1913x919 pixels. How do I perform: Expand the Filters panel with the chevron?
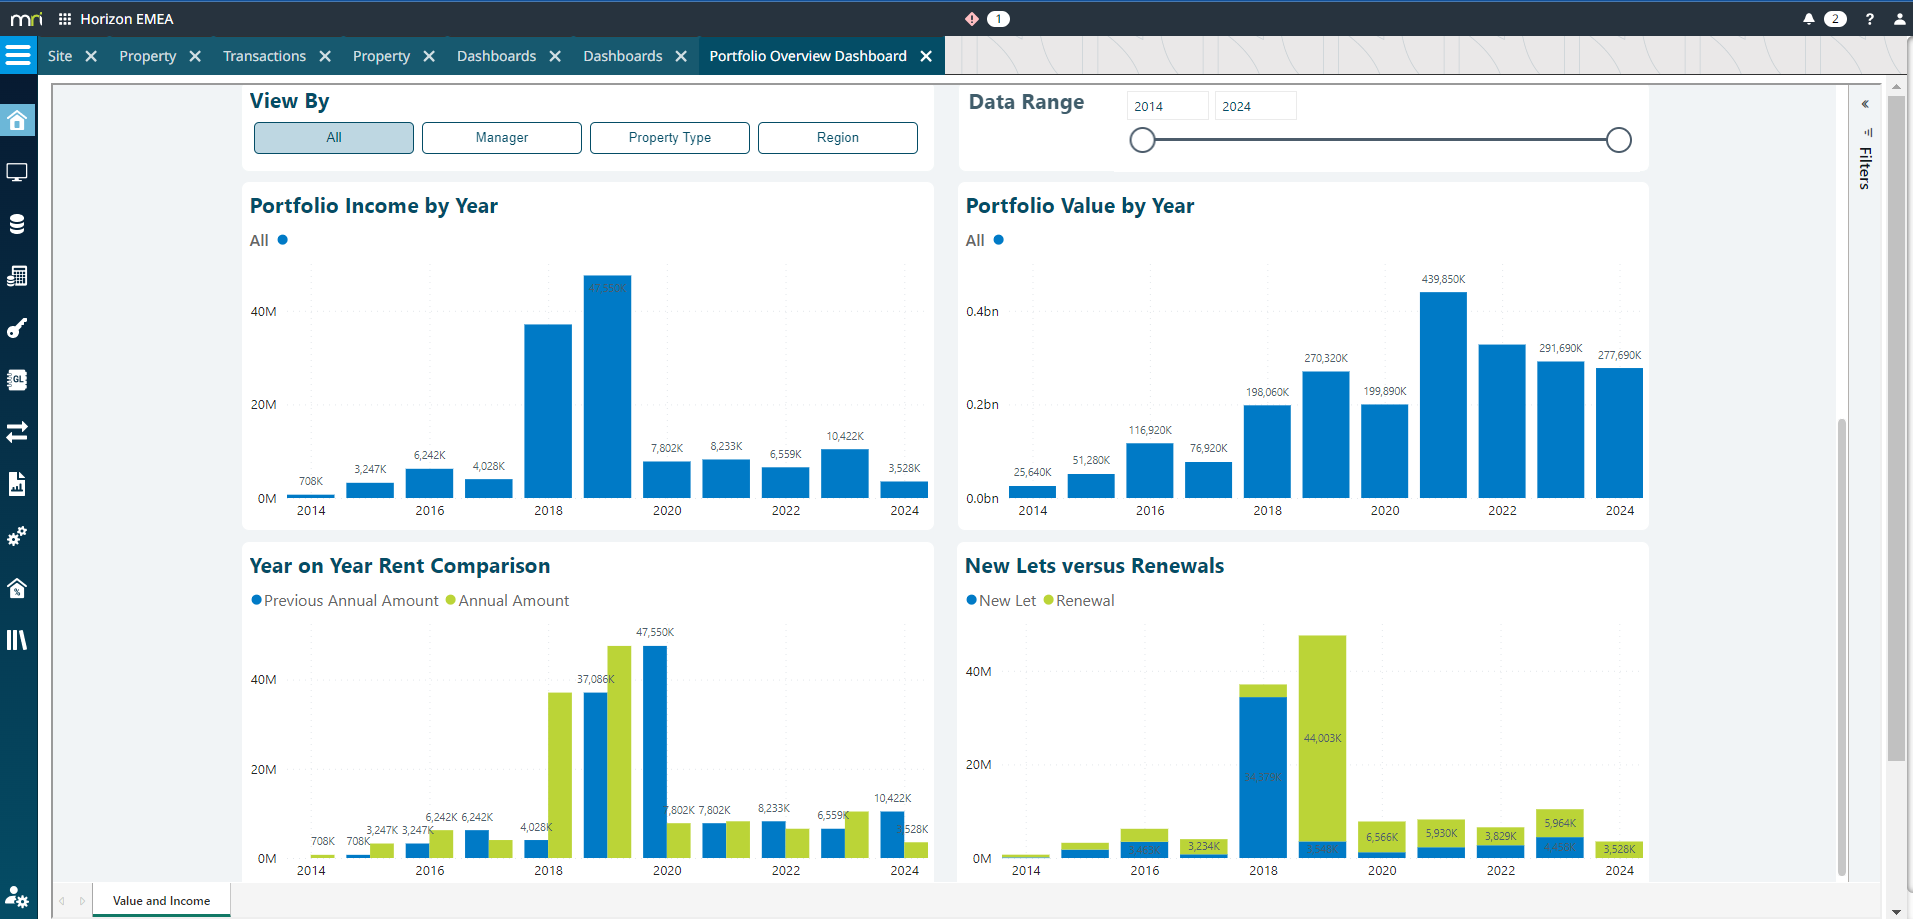click(x=1866, y=103)
